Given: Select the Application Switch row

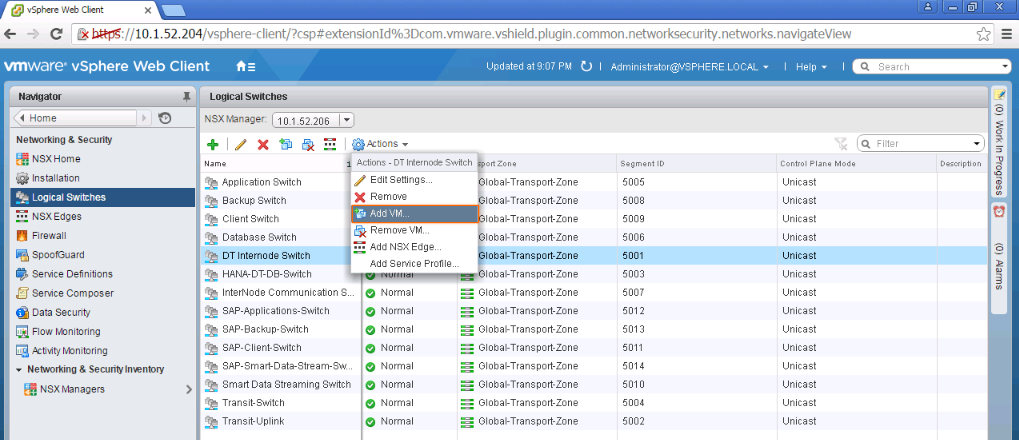Looking at the screenshot, I should tap(595, 182).
